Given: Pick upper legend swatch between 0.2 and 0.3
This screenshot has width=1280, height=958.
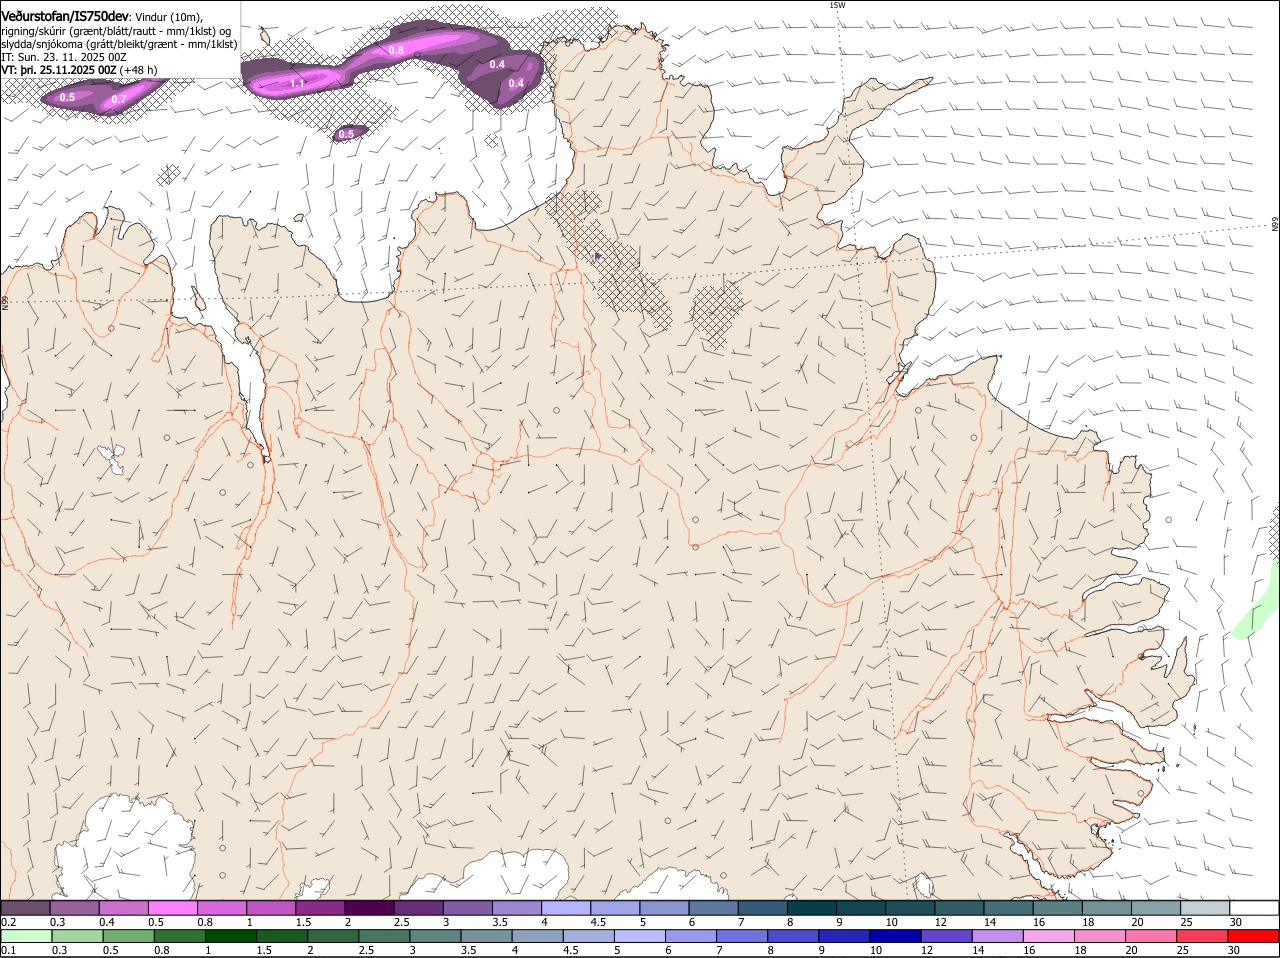Looking at the screenshot, I should coord(26,907).
